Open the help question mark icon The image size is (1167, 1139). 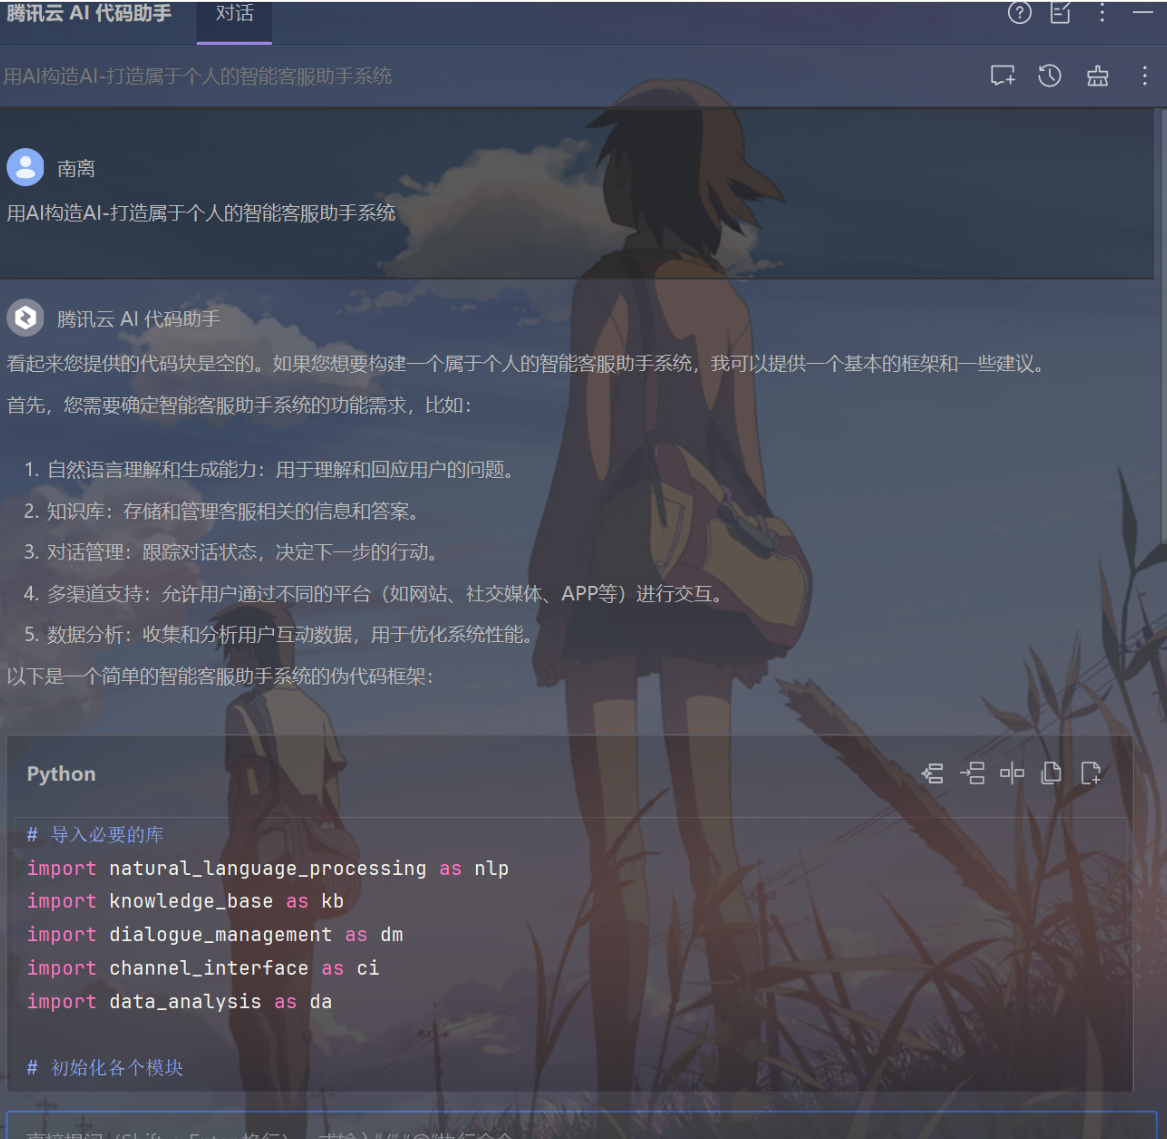click(x=1019, y=13)
